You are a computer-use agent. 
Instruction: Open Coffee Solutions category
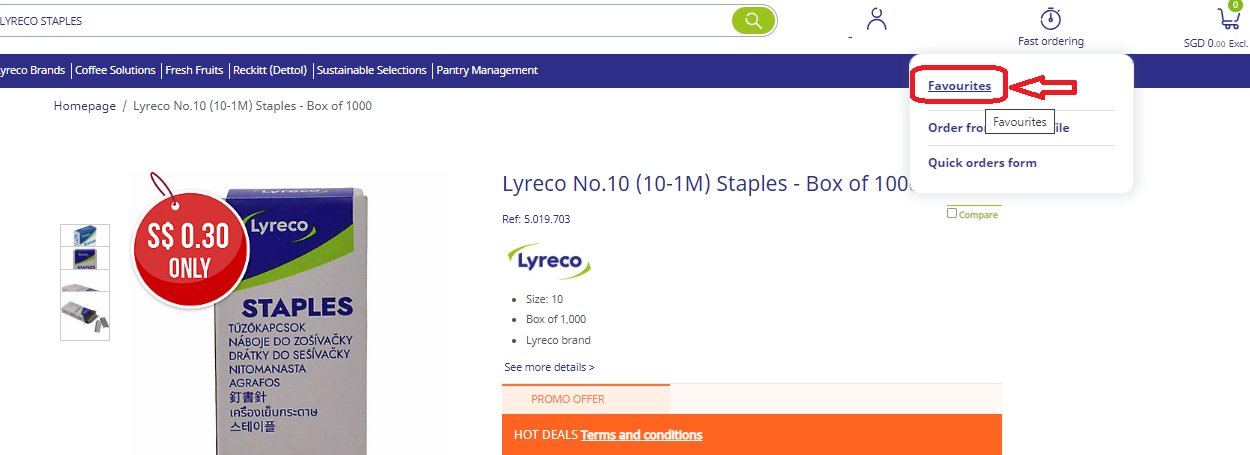click(x=116, y=70)
